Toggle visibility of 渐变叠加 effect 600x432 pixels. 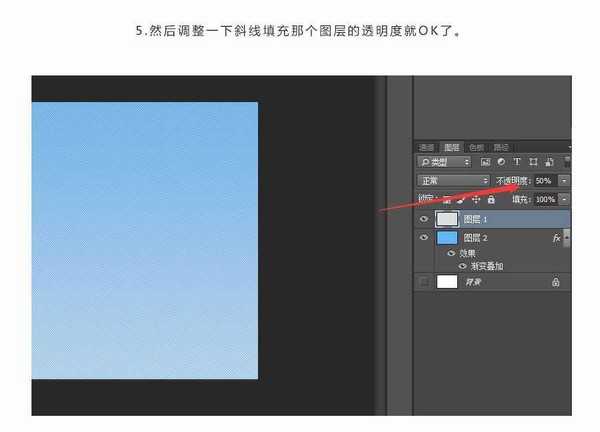tap(463, 266)
